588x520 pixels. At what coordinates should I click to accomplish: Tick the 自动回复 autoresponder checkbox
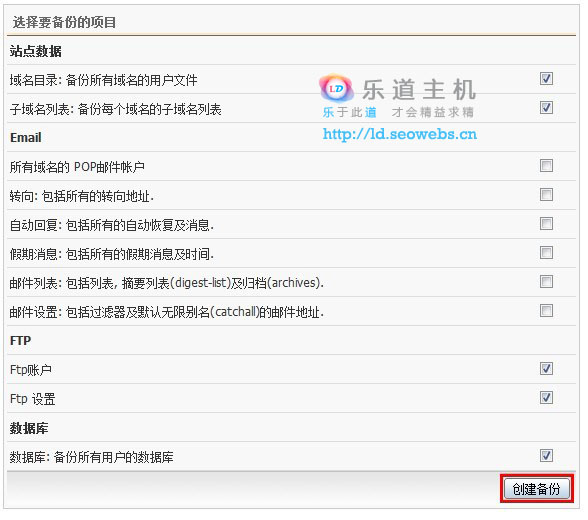pos(546,223)
